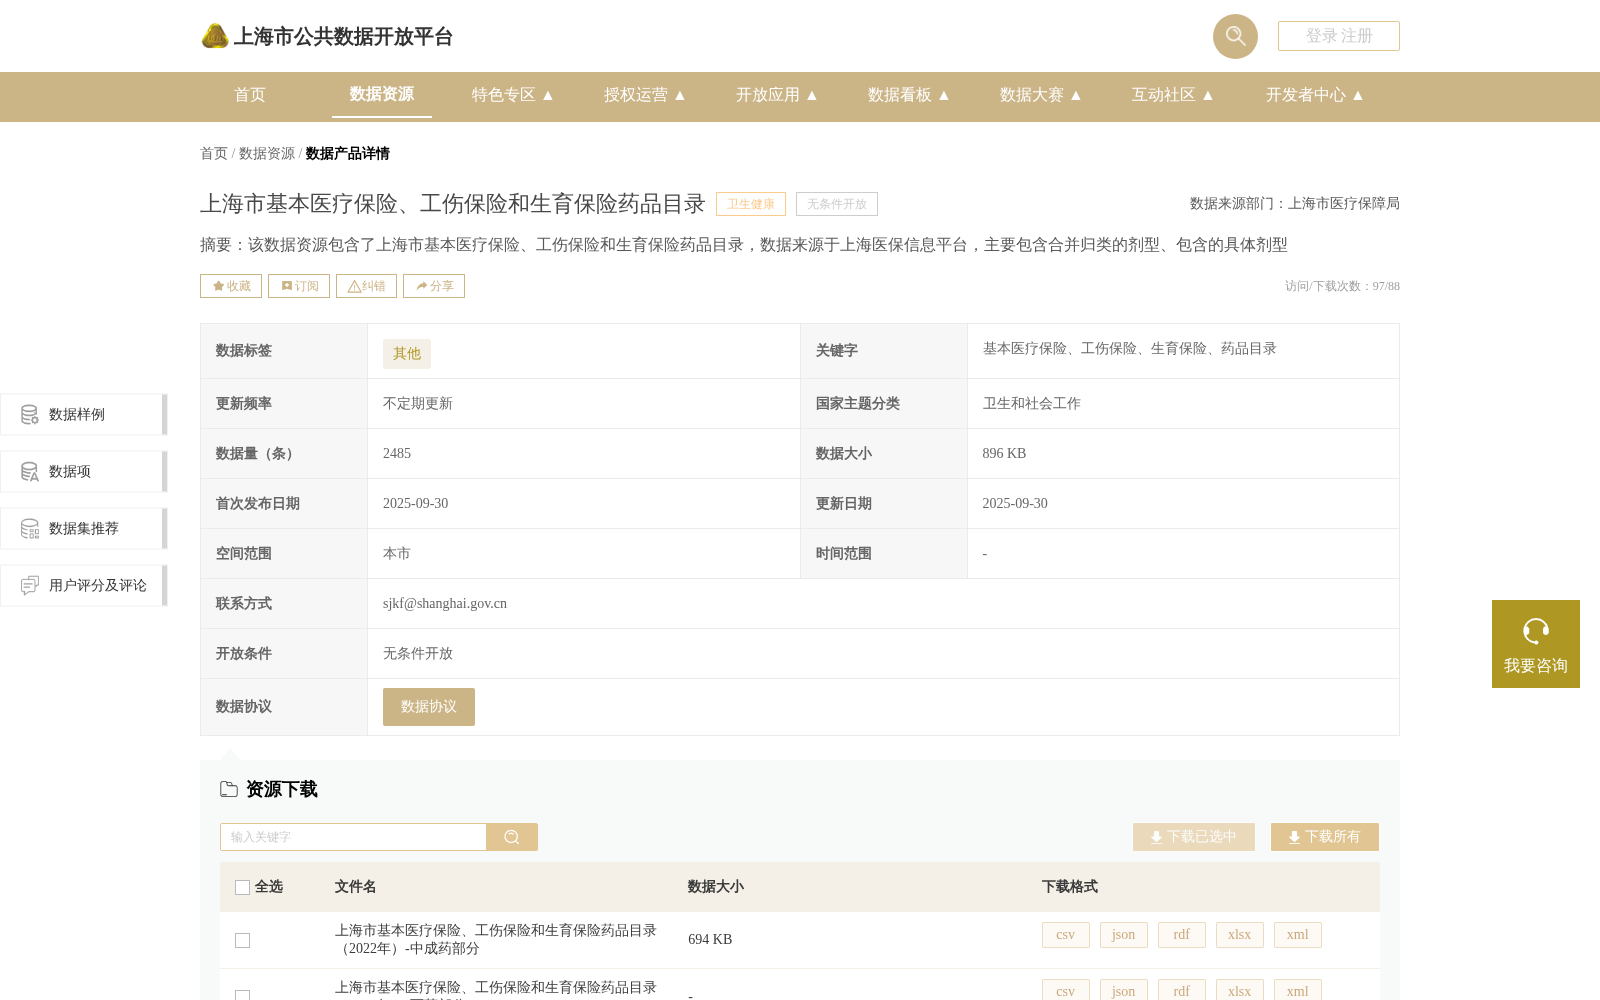Image resolution: width=1600 pixels, height=1000 pixels.
Task: Click the 我要咨询 headset widget
Action: point(1536,644)
